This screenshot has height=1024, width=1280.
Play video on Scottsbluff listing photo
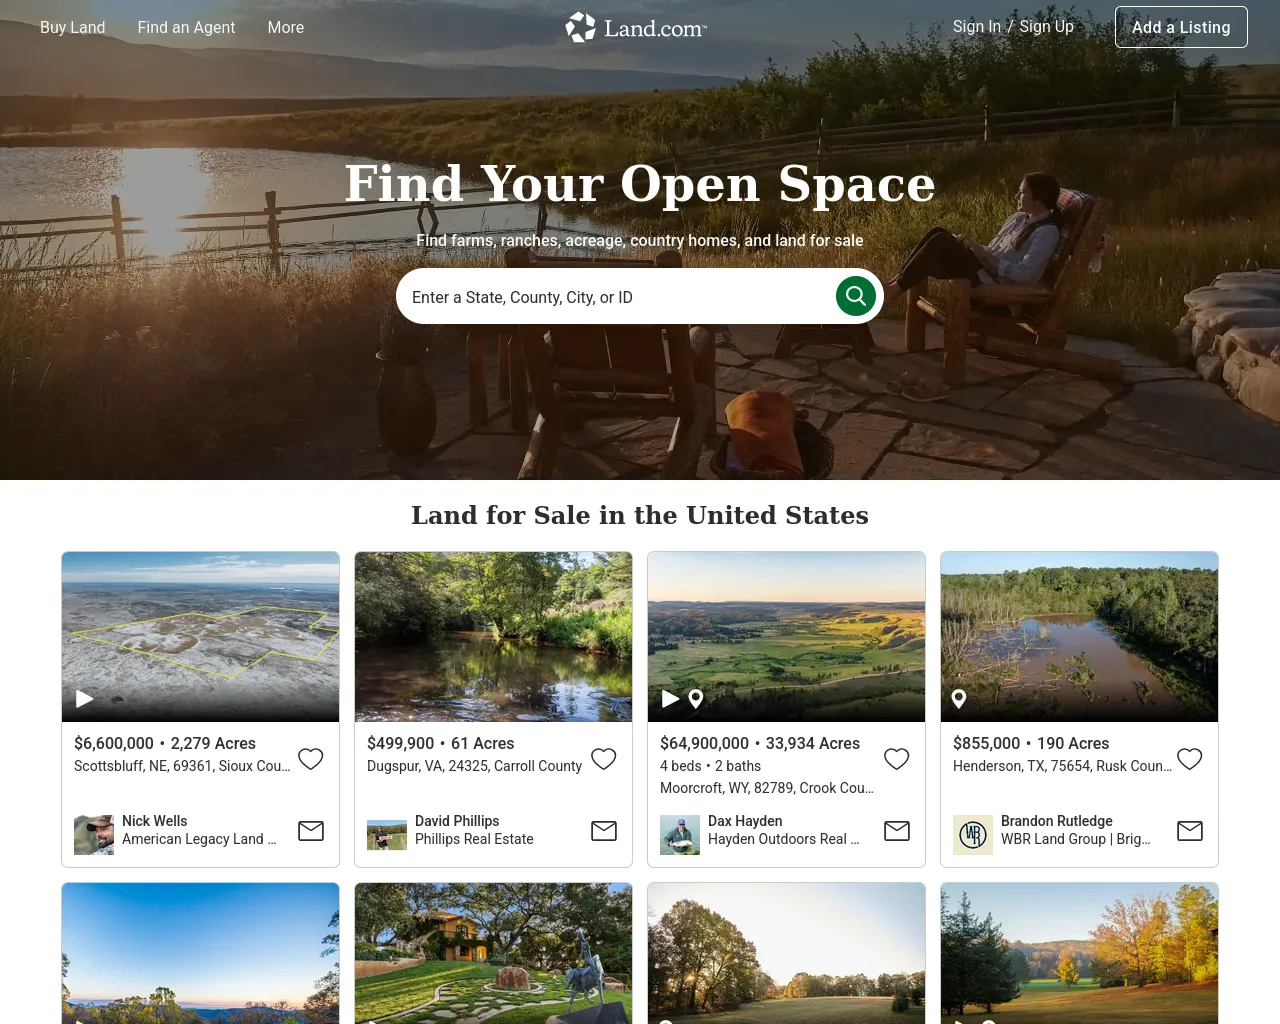(x=85, y=699)
